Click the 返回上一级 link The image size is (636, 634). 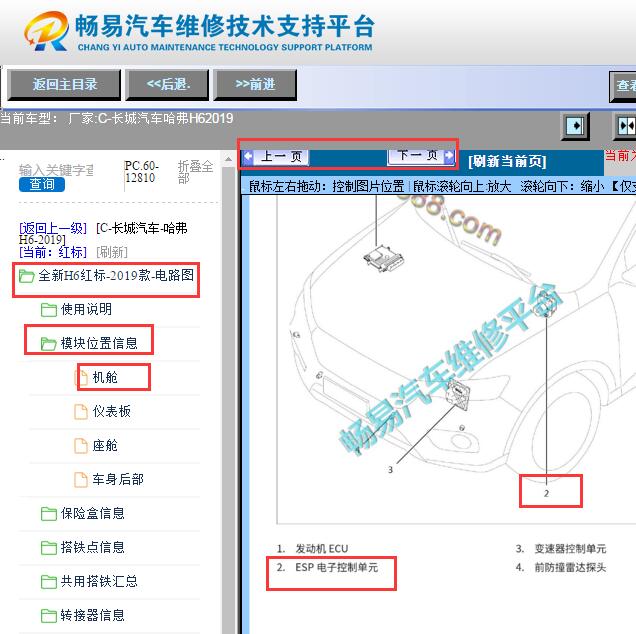coord(53,228)
